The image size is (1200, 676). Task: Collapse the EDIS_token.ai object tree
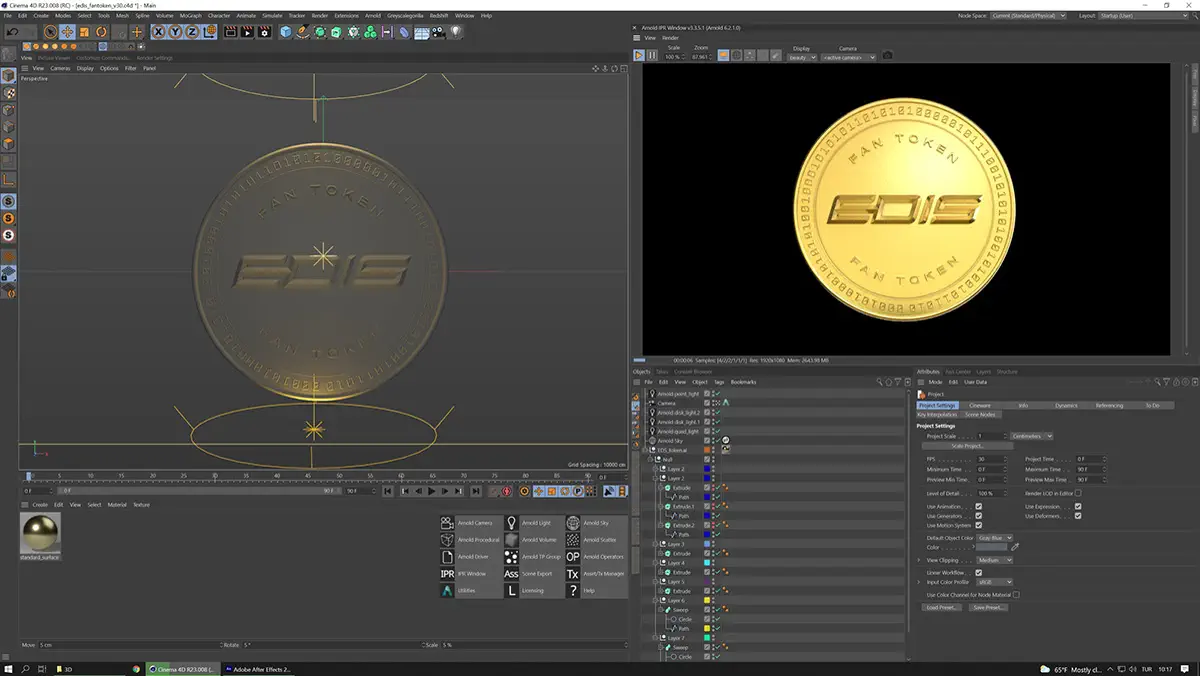(x=645, y=450)
